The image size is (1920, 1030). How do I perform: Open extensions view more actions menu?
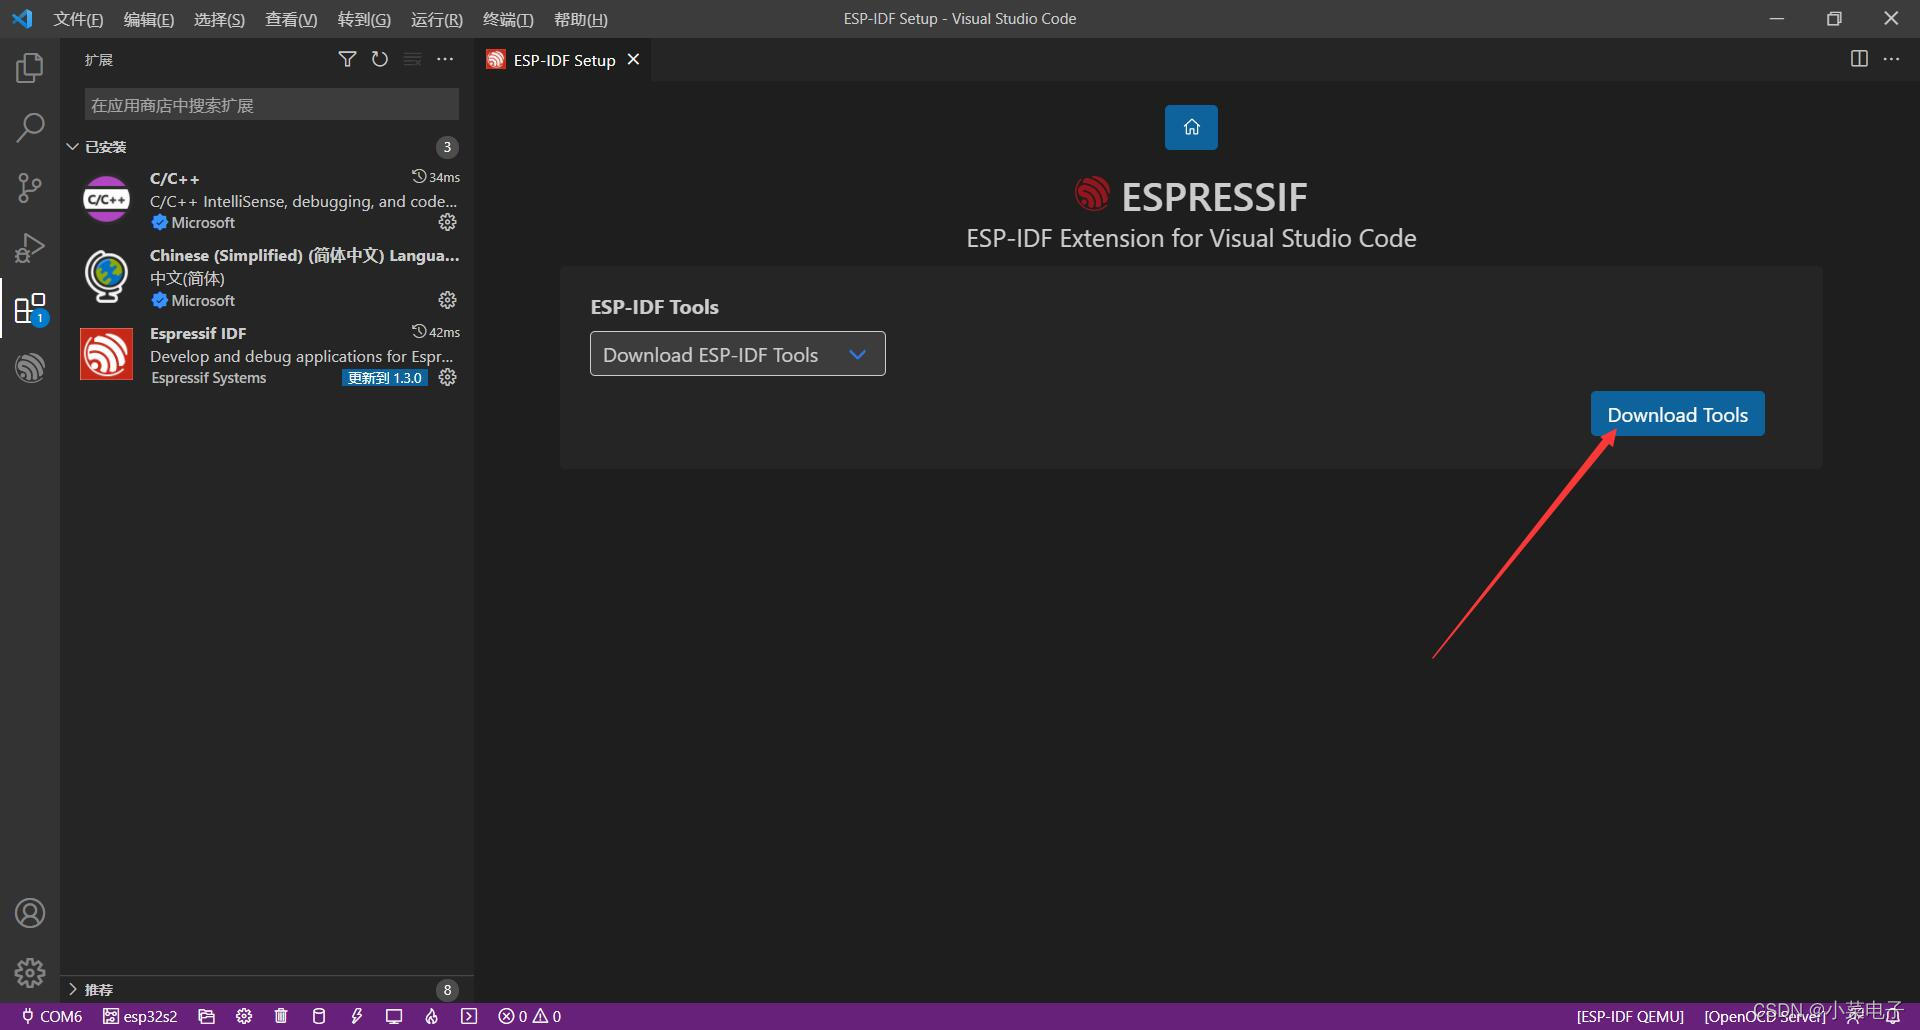coord(445,60)
